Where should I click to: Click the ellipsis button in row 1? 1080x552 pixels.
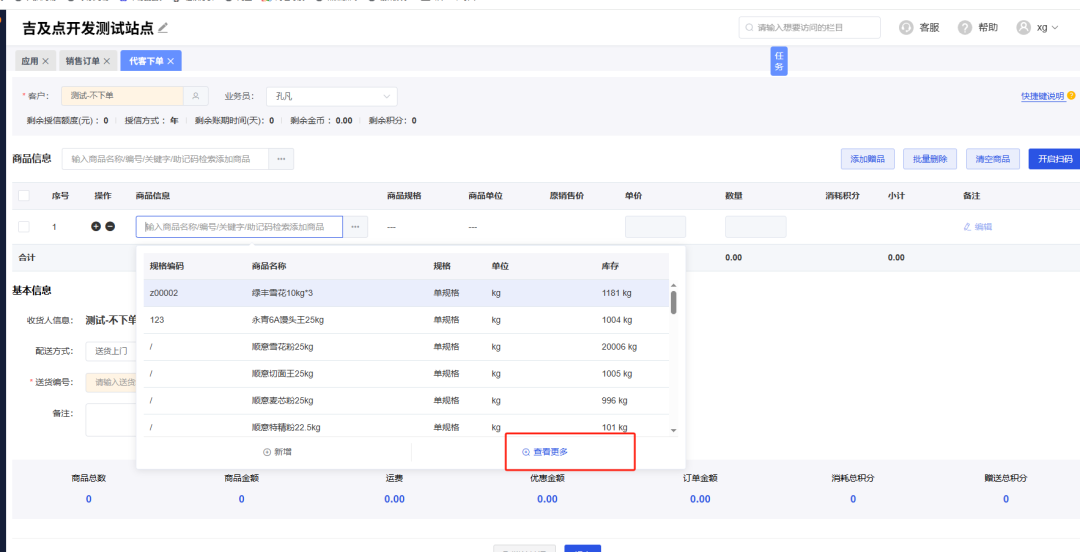pyautogui.click(x=355, y=227)
